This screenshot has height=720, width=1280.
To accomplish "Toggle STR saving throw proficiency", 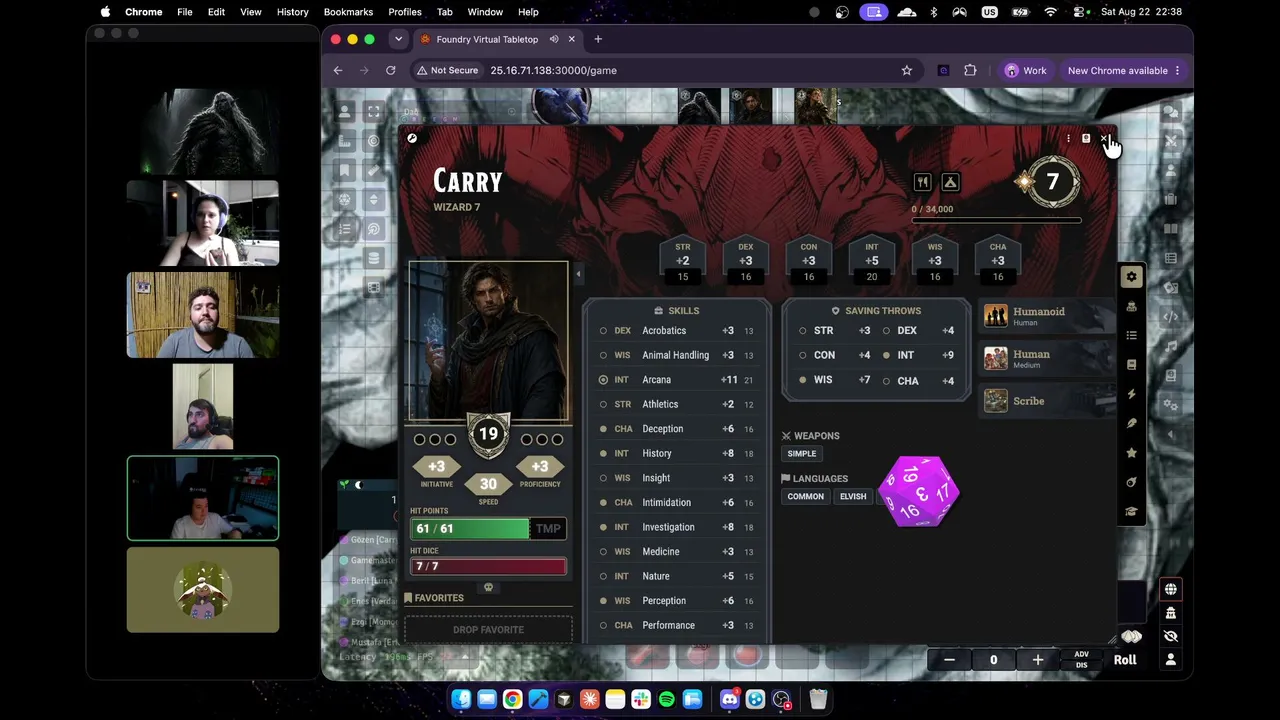I will pos(803,331).
